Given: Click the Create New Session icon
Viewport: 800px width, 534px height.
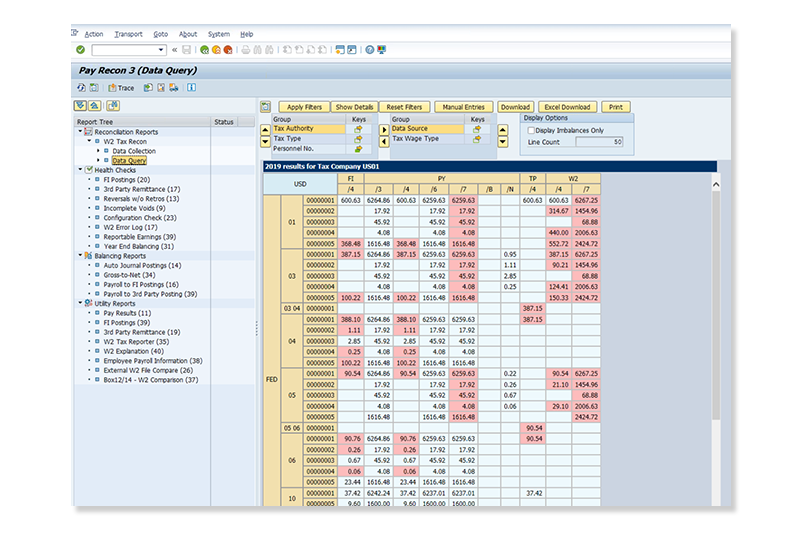Looking at the screenshot, I should coord(340,50).
